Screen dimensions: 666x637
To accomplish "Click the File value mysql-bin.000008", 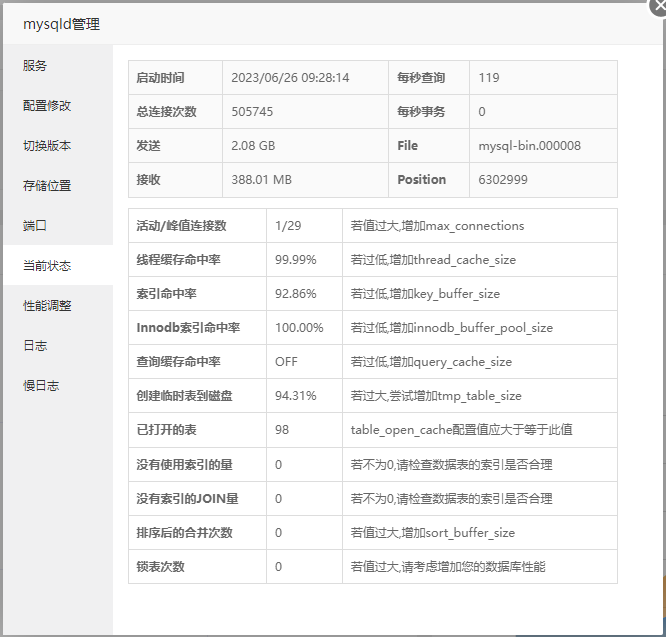I will tap(530, 146).
